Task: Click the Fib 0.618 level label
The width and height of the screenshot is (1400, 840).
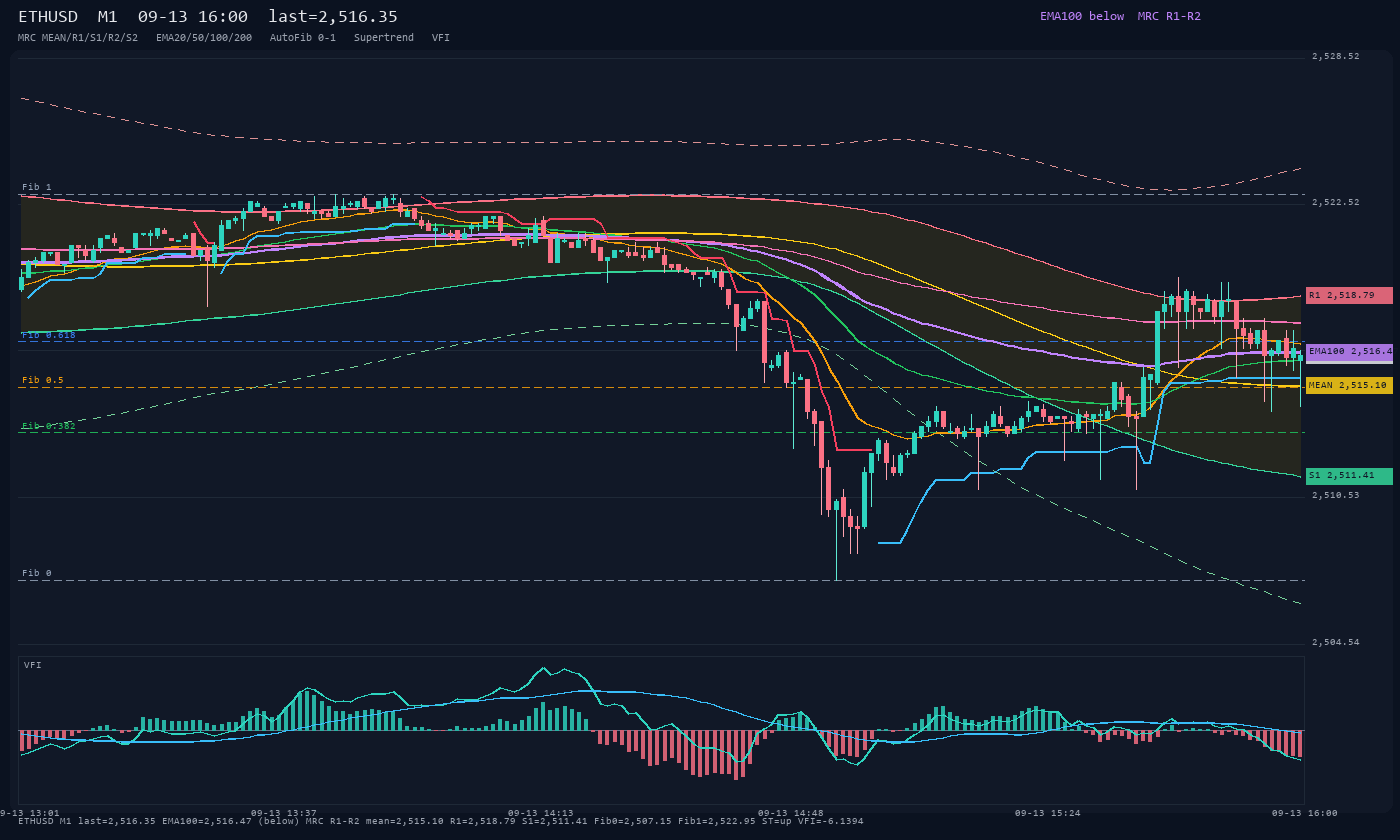Action: 49,335
